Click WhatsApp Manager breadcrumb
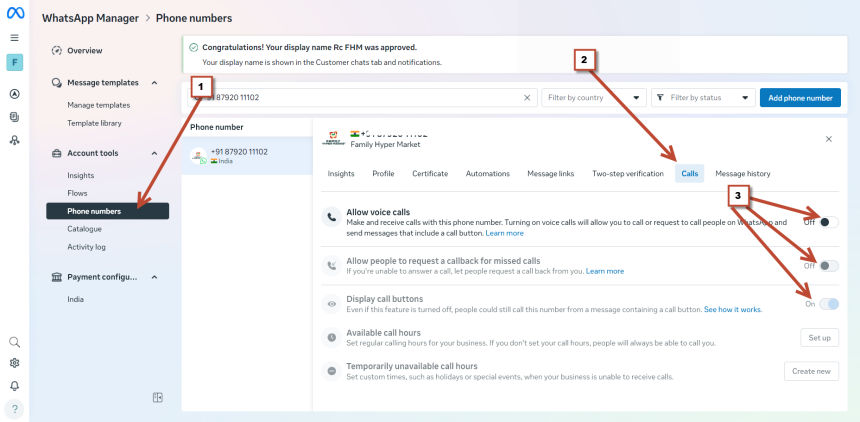Image resolution: width=860 pixels, height=422 pixels. (90, 18)
